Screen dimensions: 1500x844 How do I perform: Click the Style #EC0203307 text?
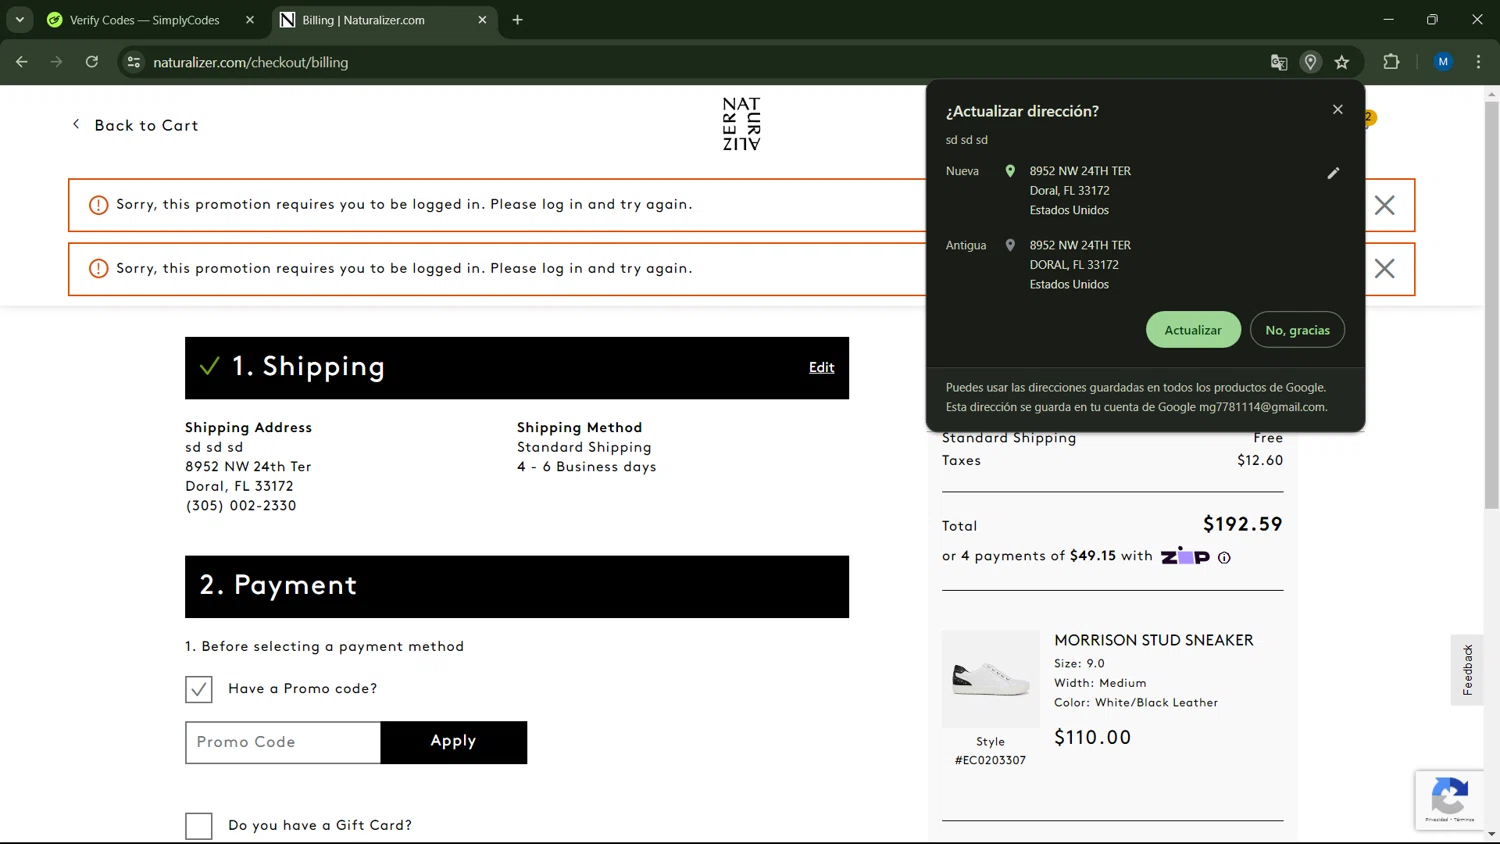[x=990, y=751]
